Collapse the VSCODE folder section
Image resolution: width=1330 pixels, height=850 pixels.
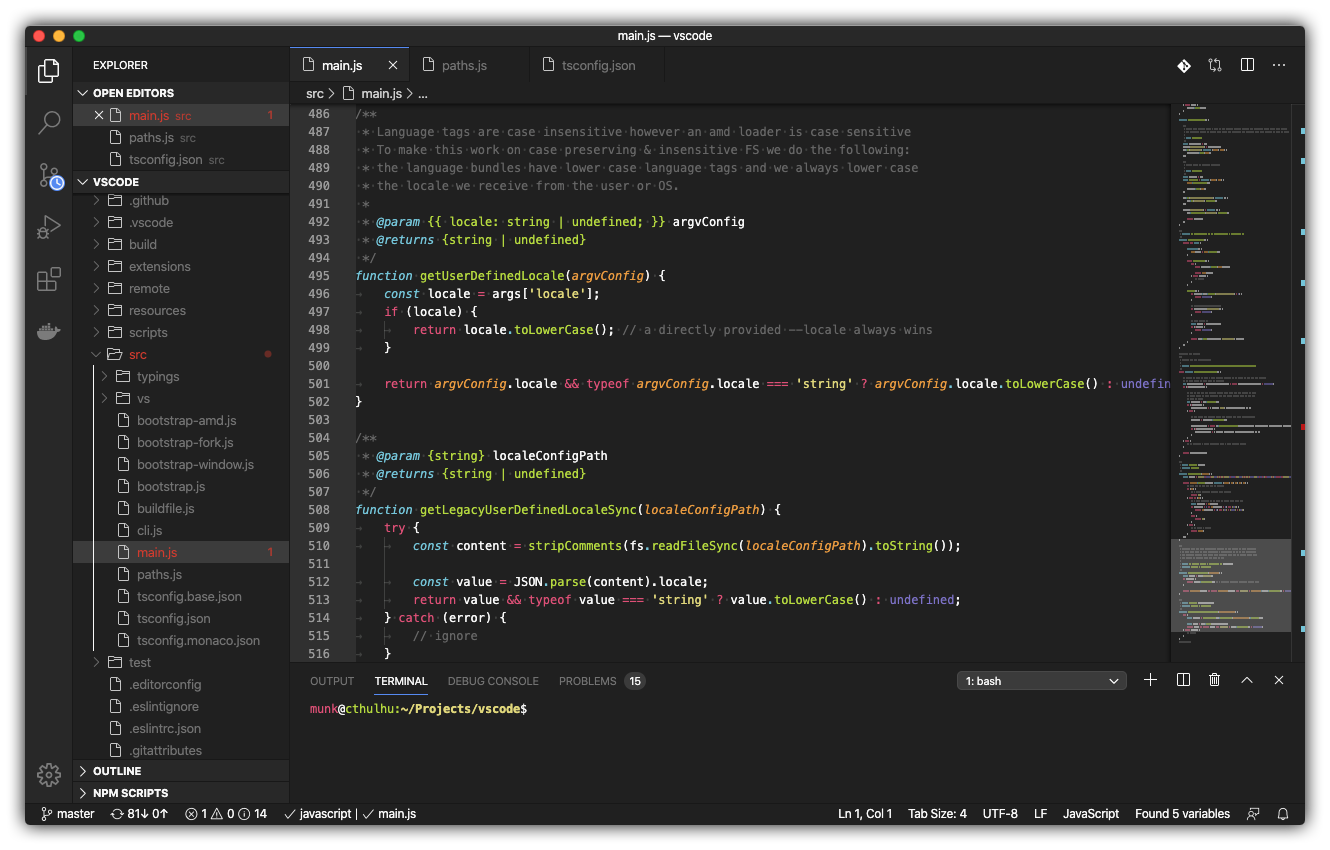181,182
